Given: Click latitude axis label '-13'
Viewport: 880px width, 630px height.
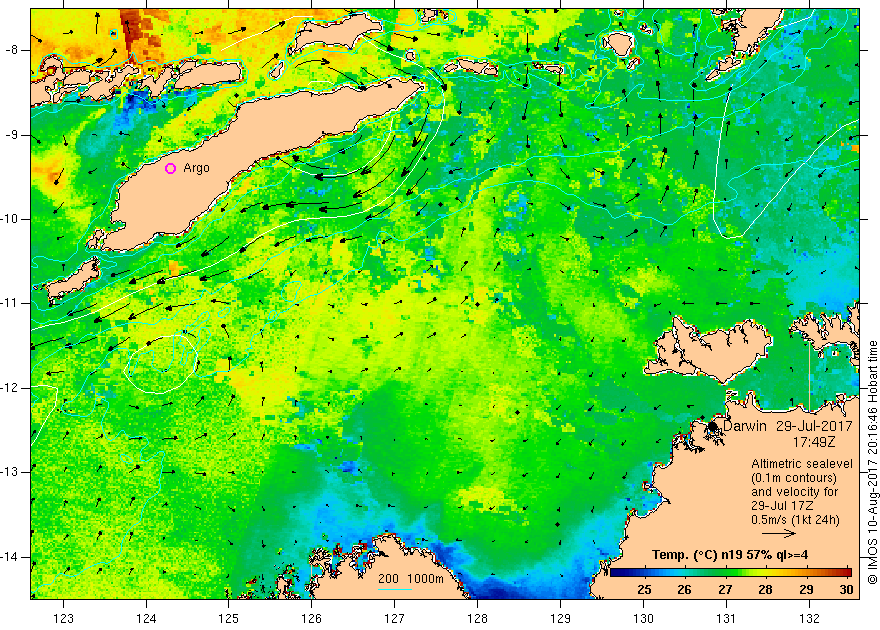Looking at the screenshot, I should click(10, 472).
